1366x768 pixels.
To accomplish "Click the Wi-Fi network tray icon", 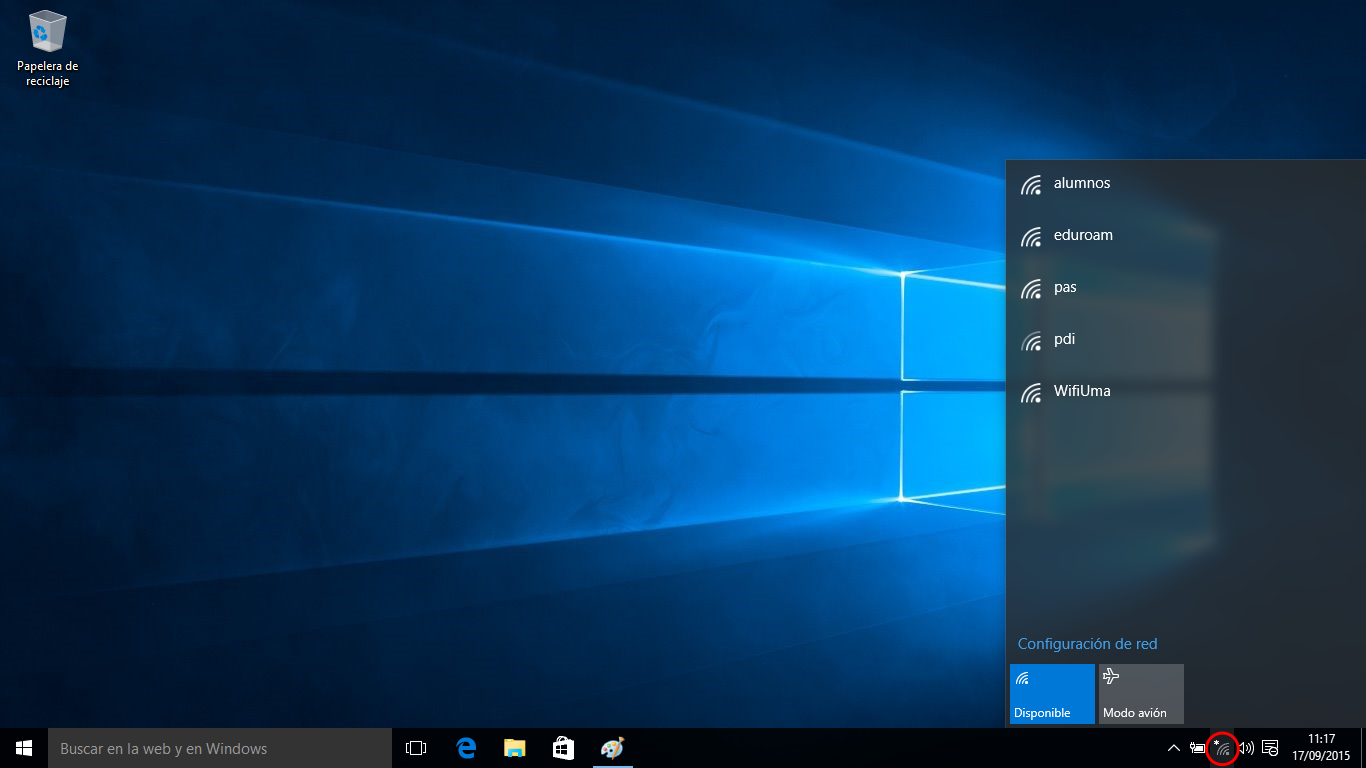I will coord(1222,748).
